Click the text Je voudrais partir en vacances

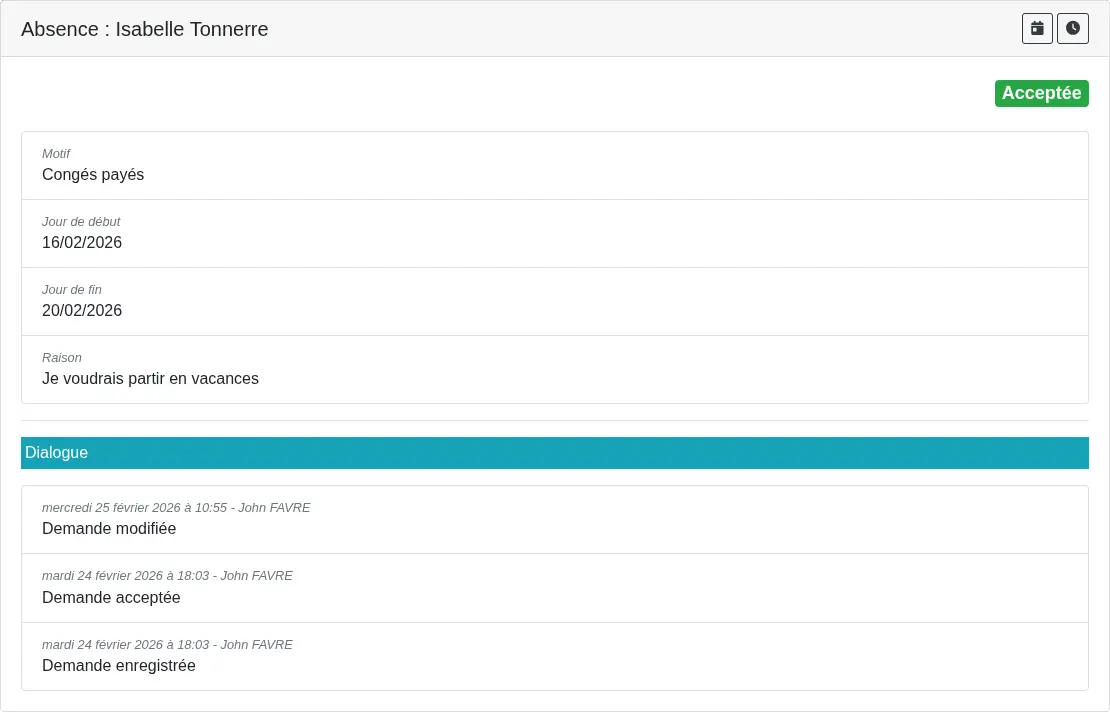point(150,379)
